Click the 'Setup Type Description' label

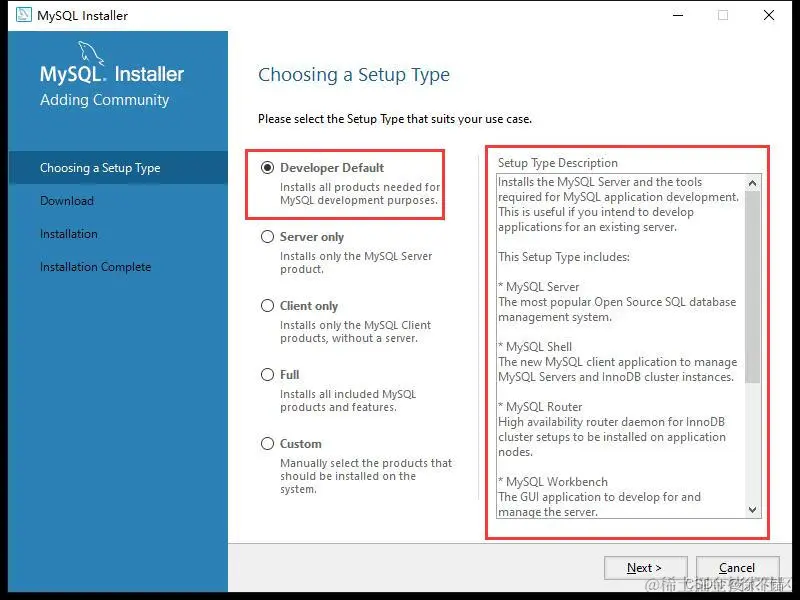pyautogui.click(x=558, y=163)
